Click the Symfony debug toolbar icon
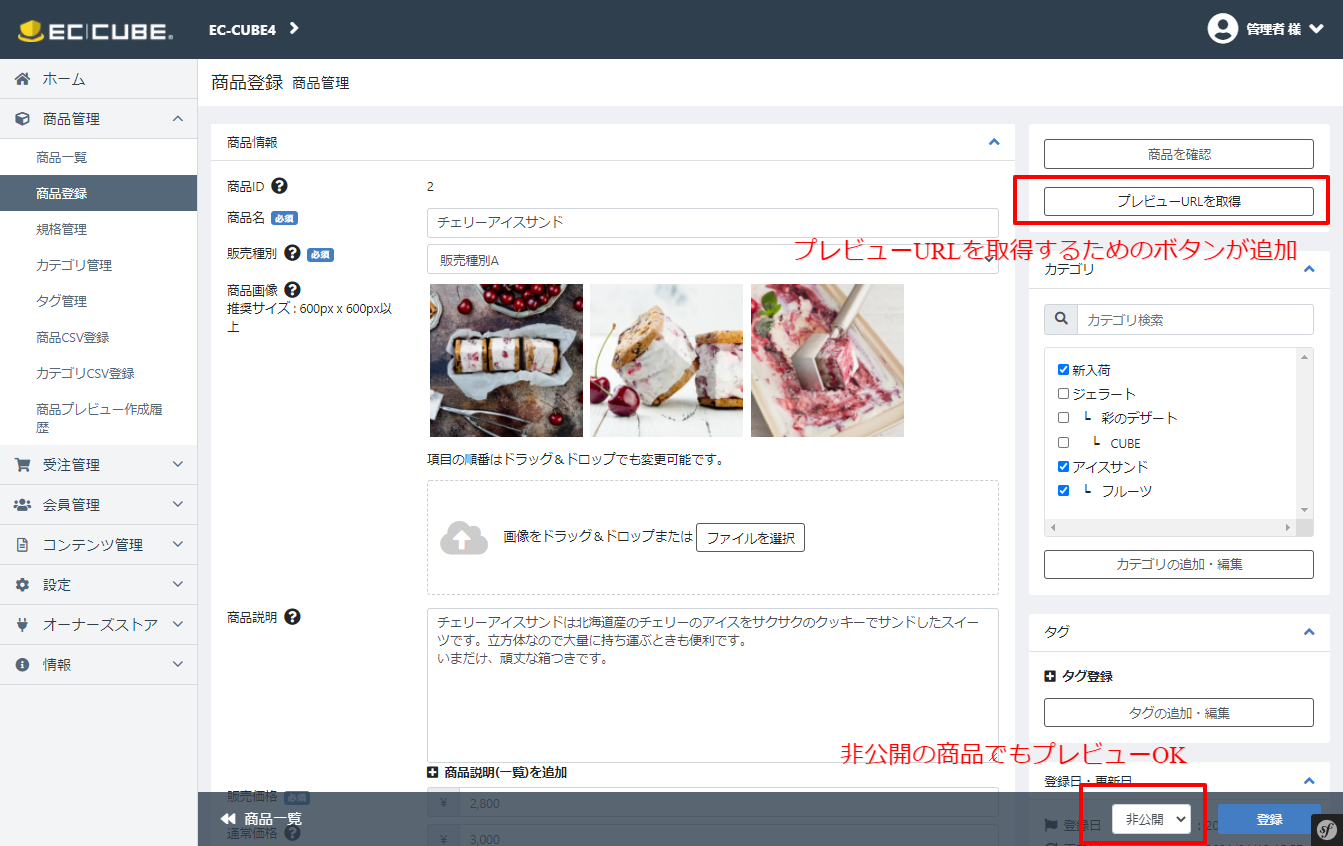The width and height of the screenshot is (1343, 846). (x=1327, y=829)
